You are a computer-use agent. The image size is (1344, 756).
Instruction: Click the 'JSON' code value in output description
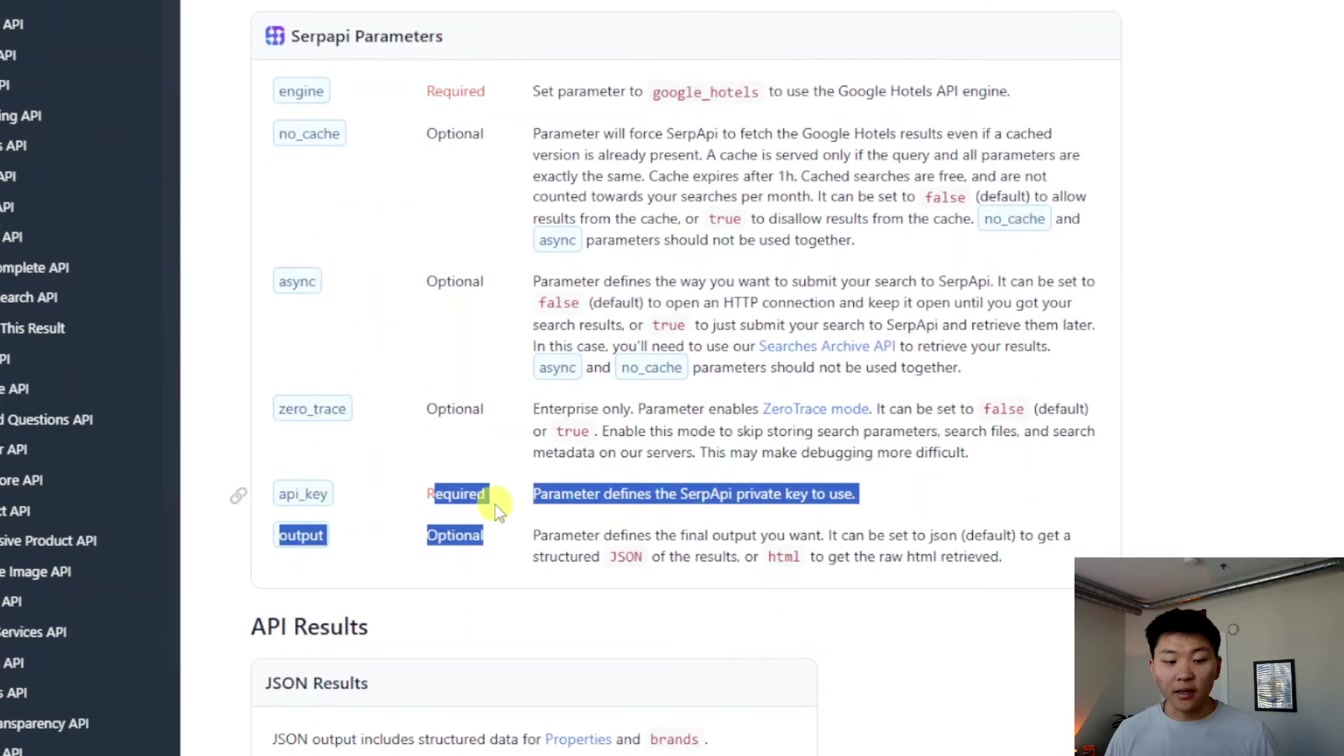pos(626,557)
